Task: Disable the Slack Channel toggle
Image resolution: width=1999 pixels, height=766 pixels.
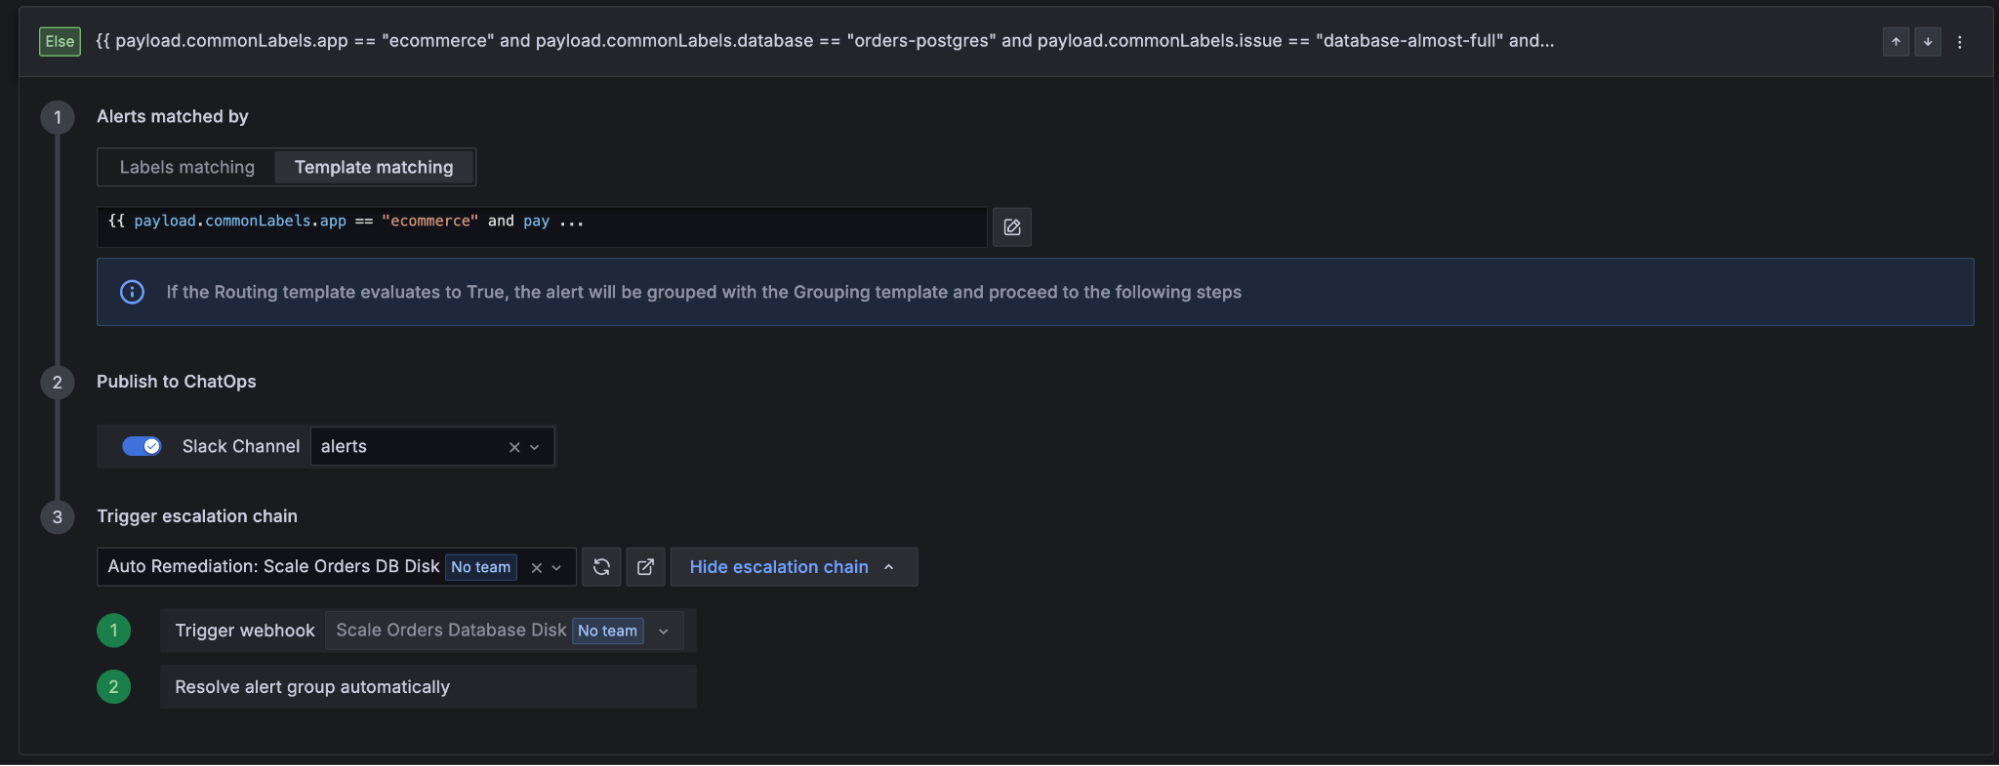Action: tap(142, 446)
